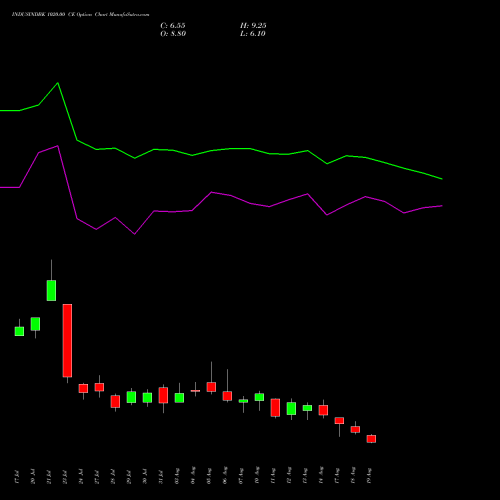
Task: Click the high value H: 9.25
Action: pyautogui.click(x=253, y=26)
